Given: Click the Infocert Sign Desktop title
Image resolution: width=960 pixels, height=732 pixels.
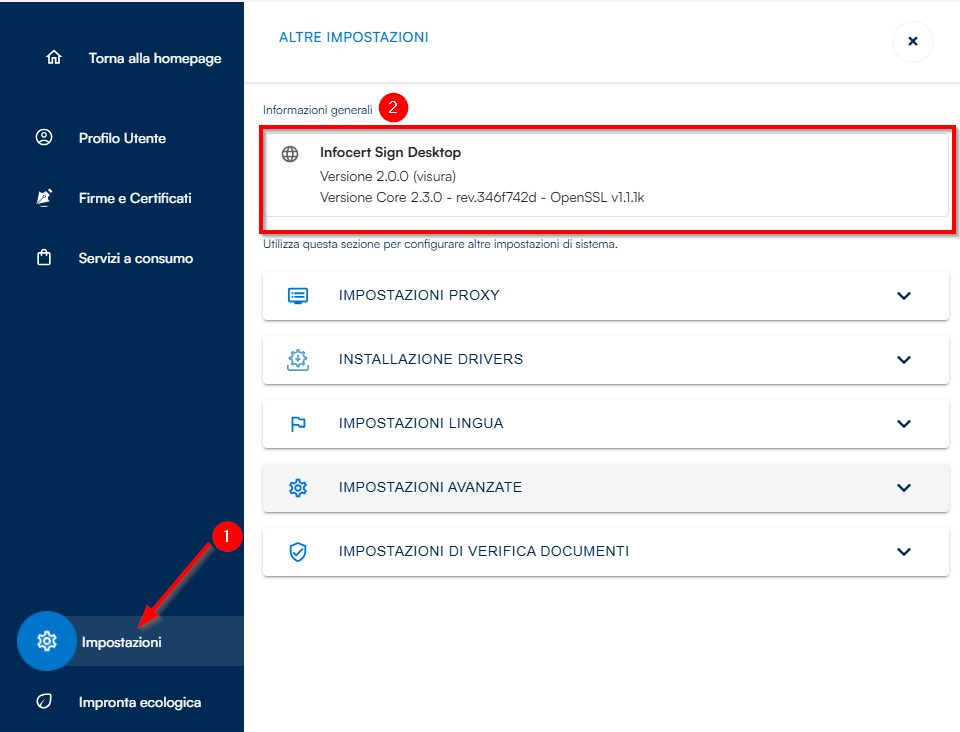Looking at the screenshot, I should [391, 152].
